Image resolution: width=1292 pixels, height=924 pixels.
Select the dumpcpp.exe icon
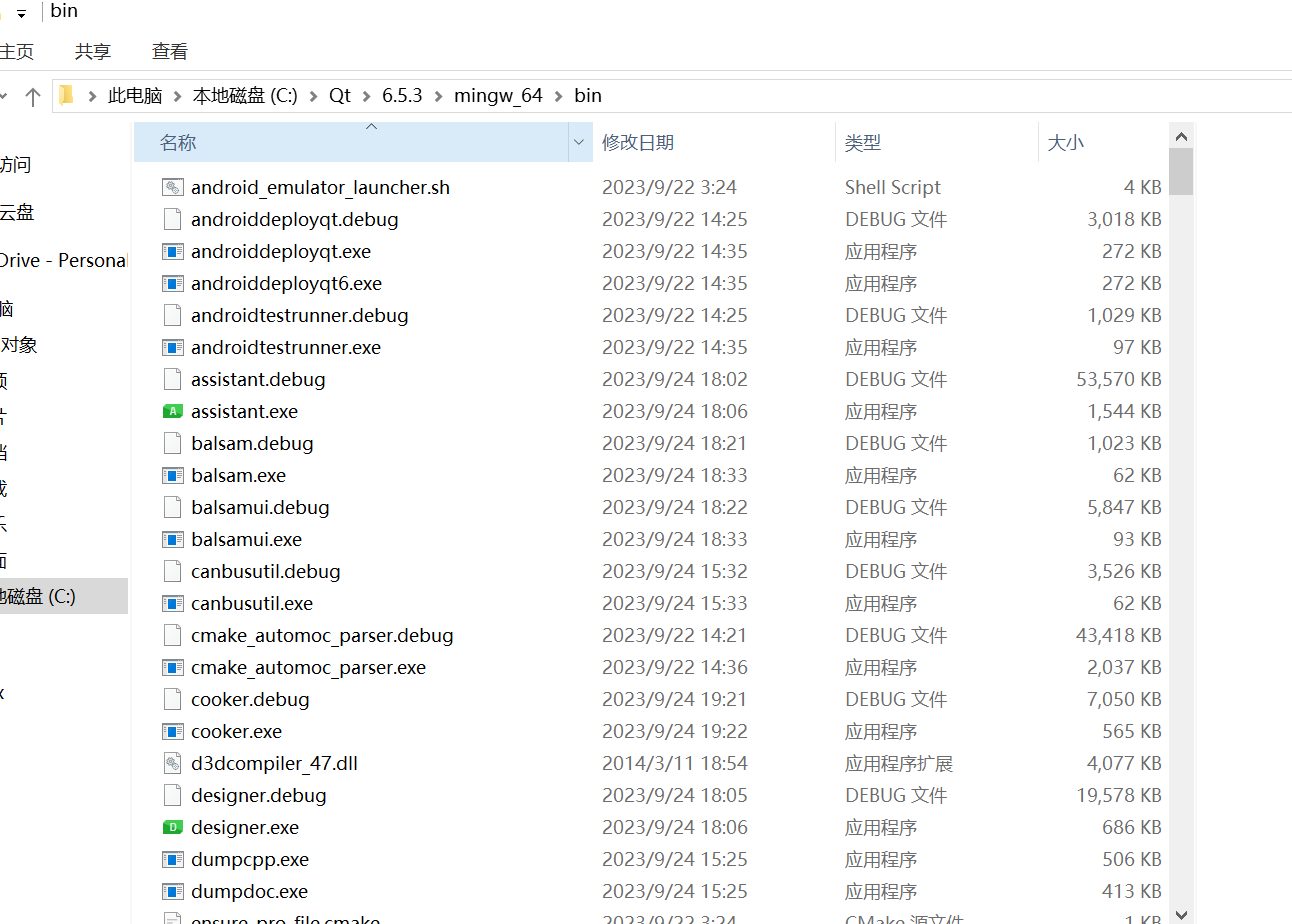[171, 859]
